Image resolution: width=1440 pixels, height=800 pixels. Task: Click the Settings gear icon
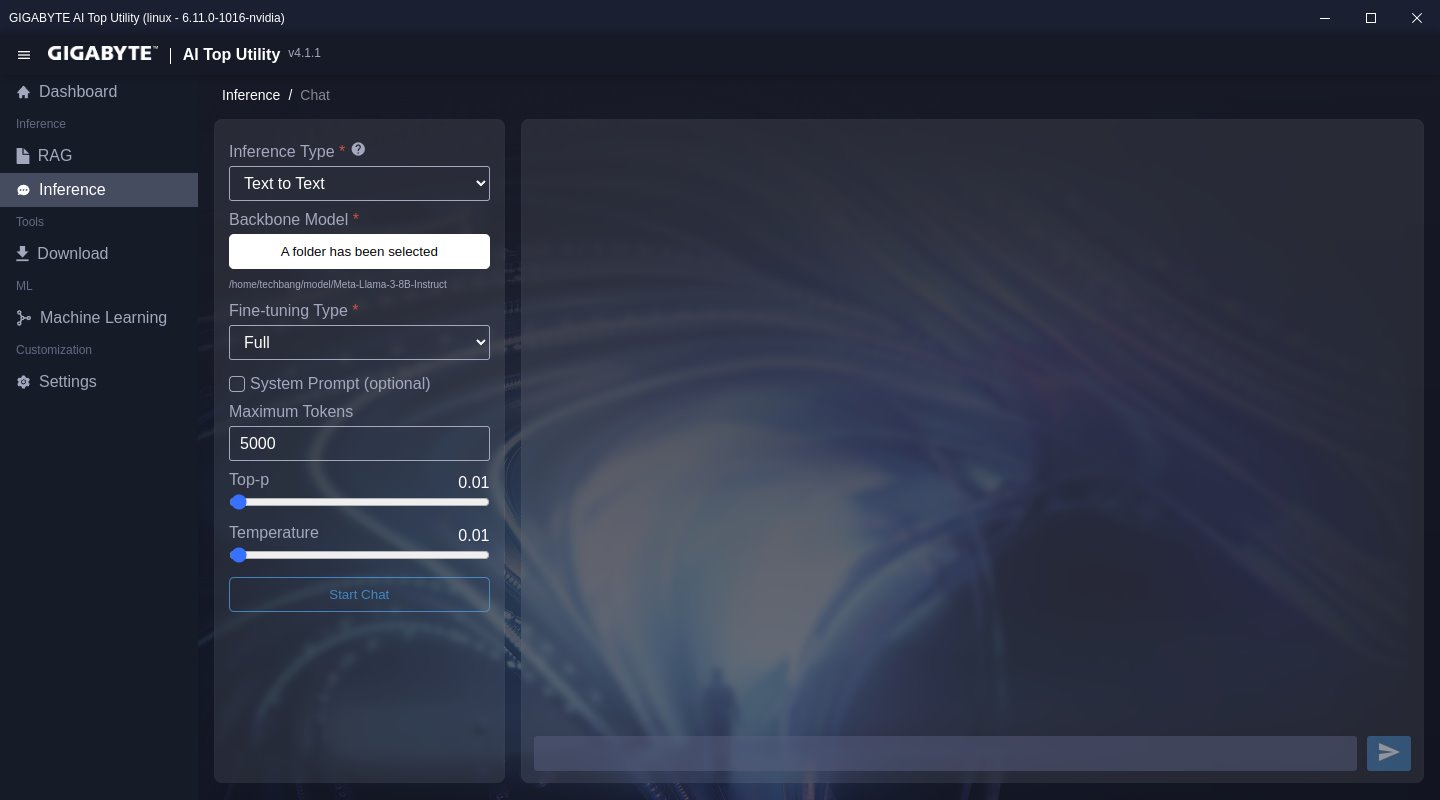[x=23, y=382]
